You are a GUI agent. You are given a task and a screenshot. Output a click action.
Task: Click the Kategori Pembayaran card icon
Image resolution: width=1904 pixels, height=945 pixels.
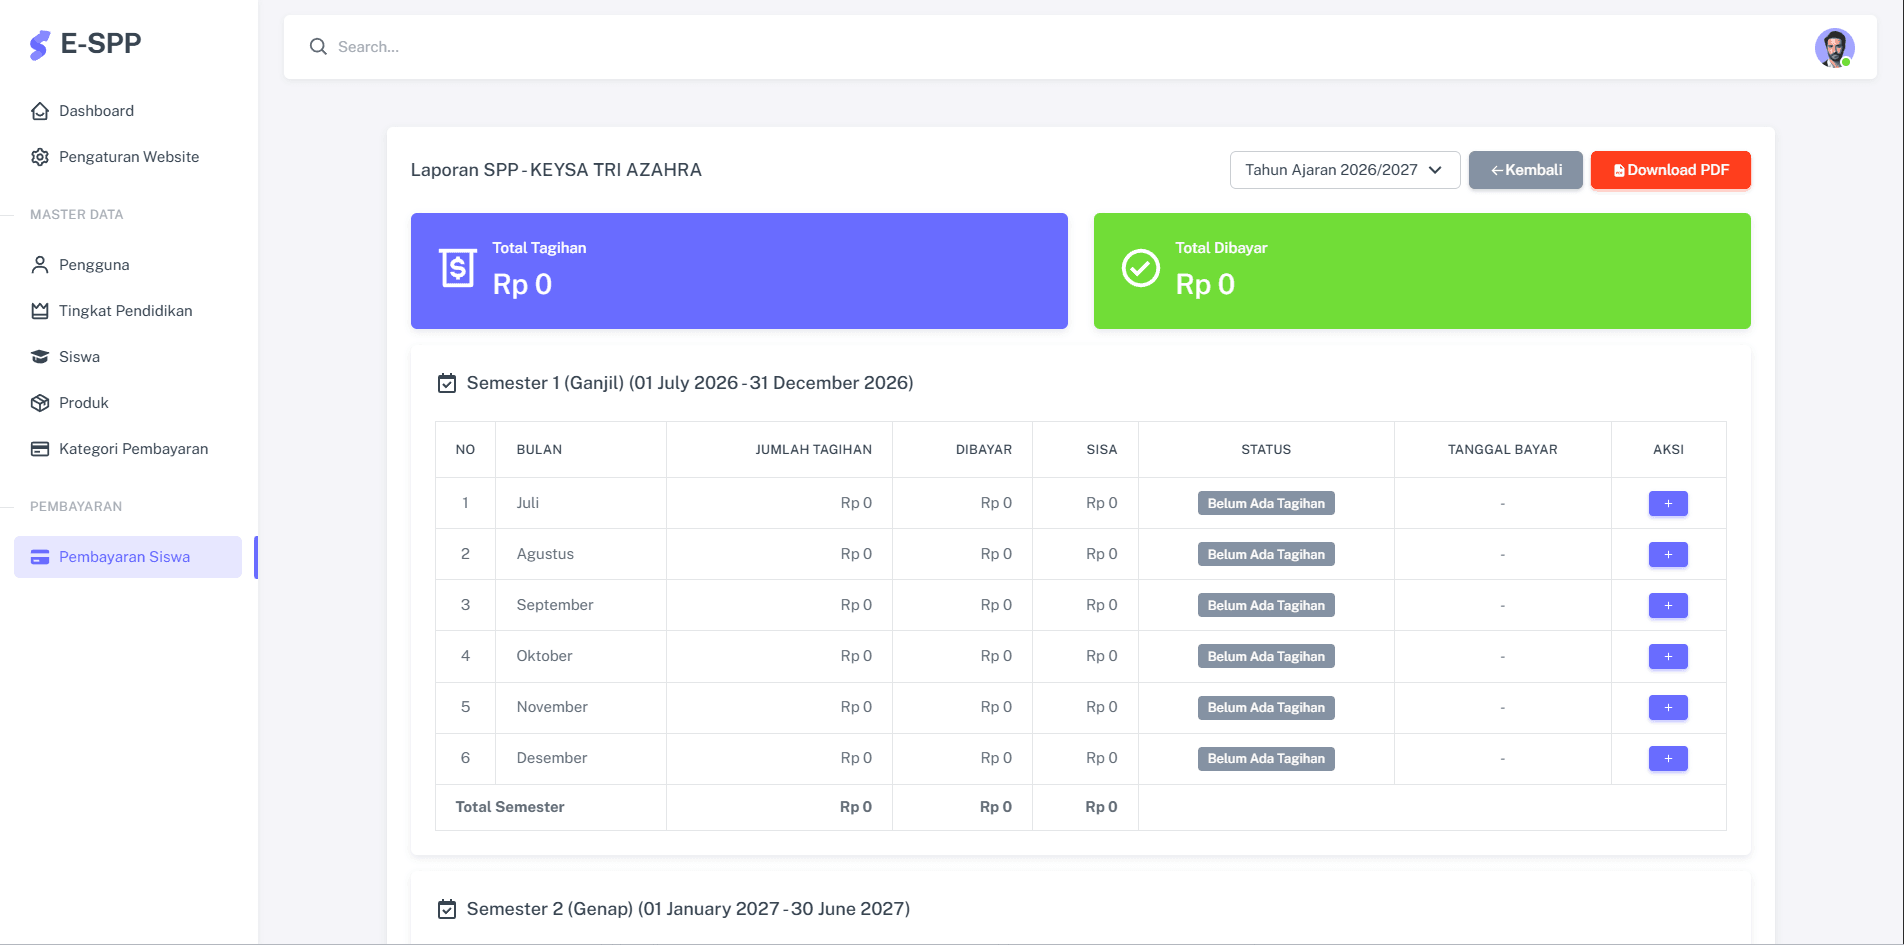pos(40,449)
